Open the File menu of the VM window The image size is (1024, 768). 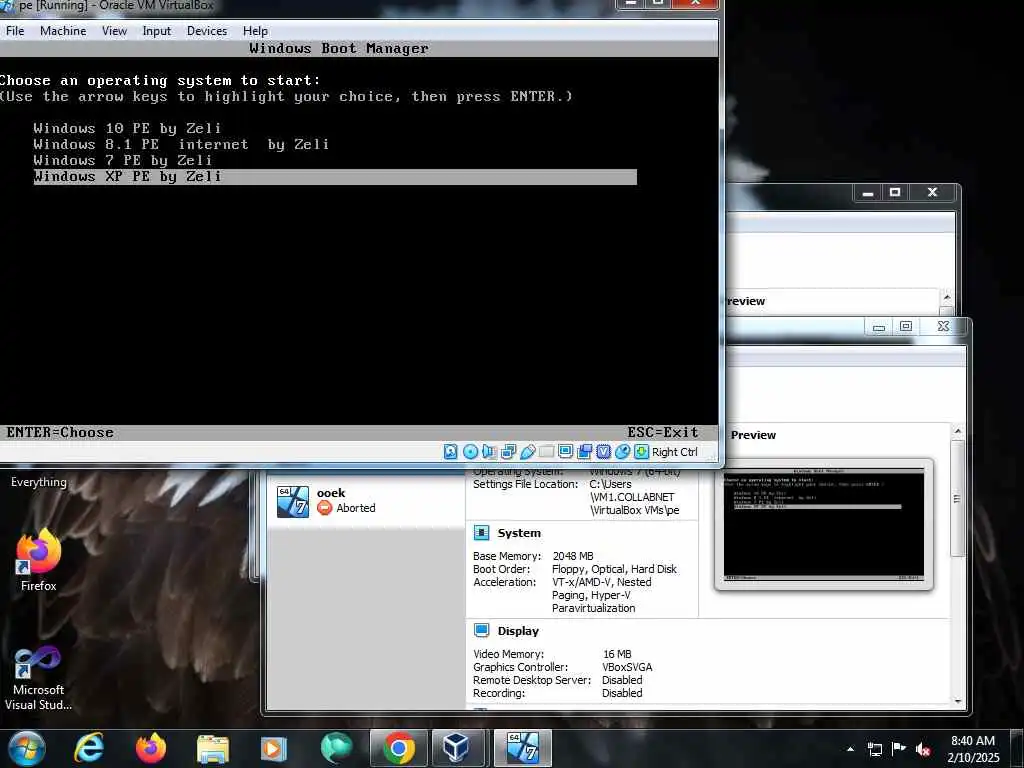coord(14,31)
